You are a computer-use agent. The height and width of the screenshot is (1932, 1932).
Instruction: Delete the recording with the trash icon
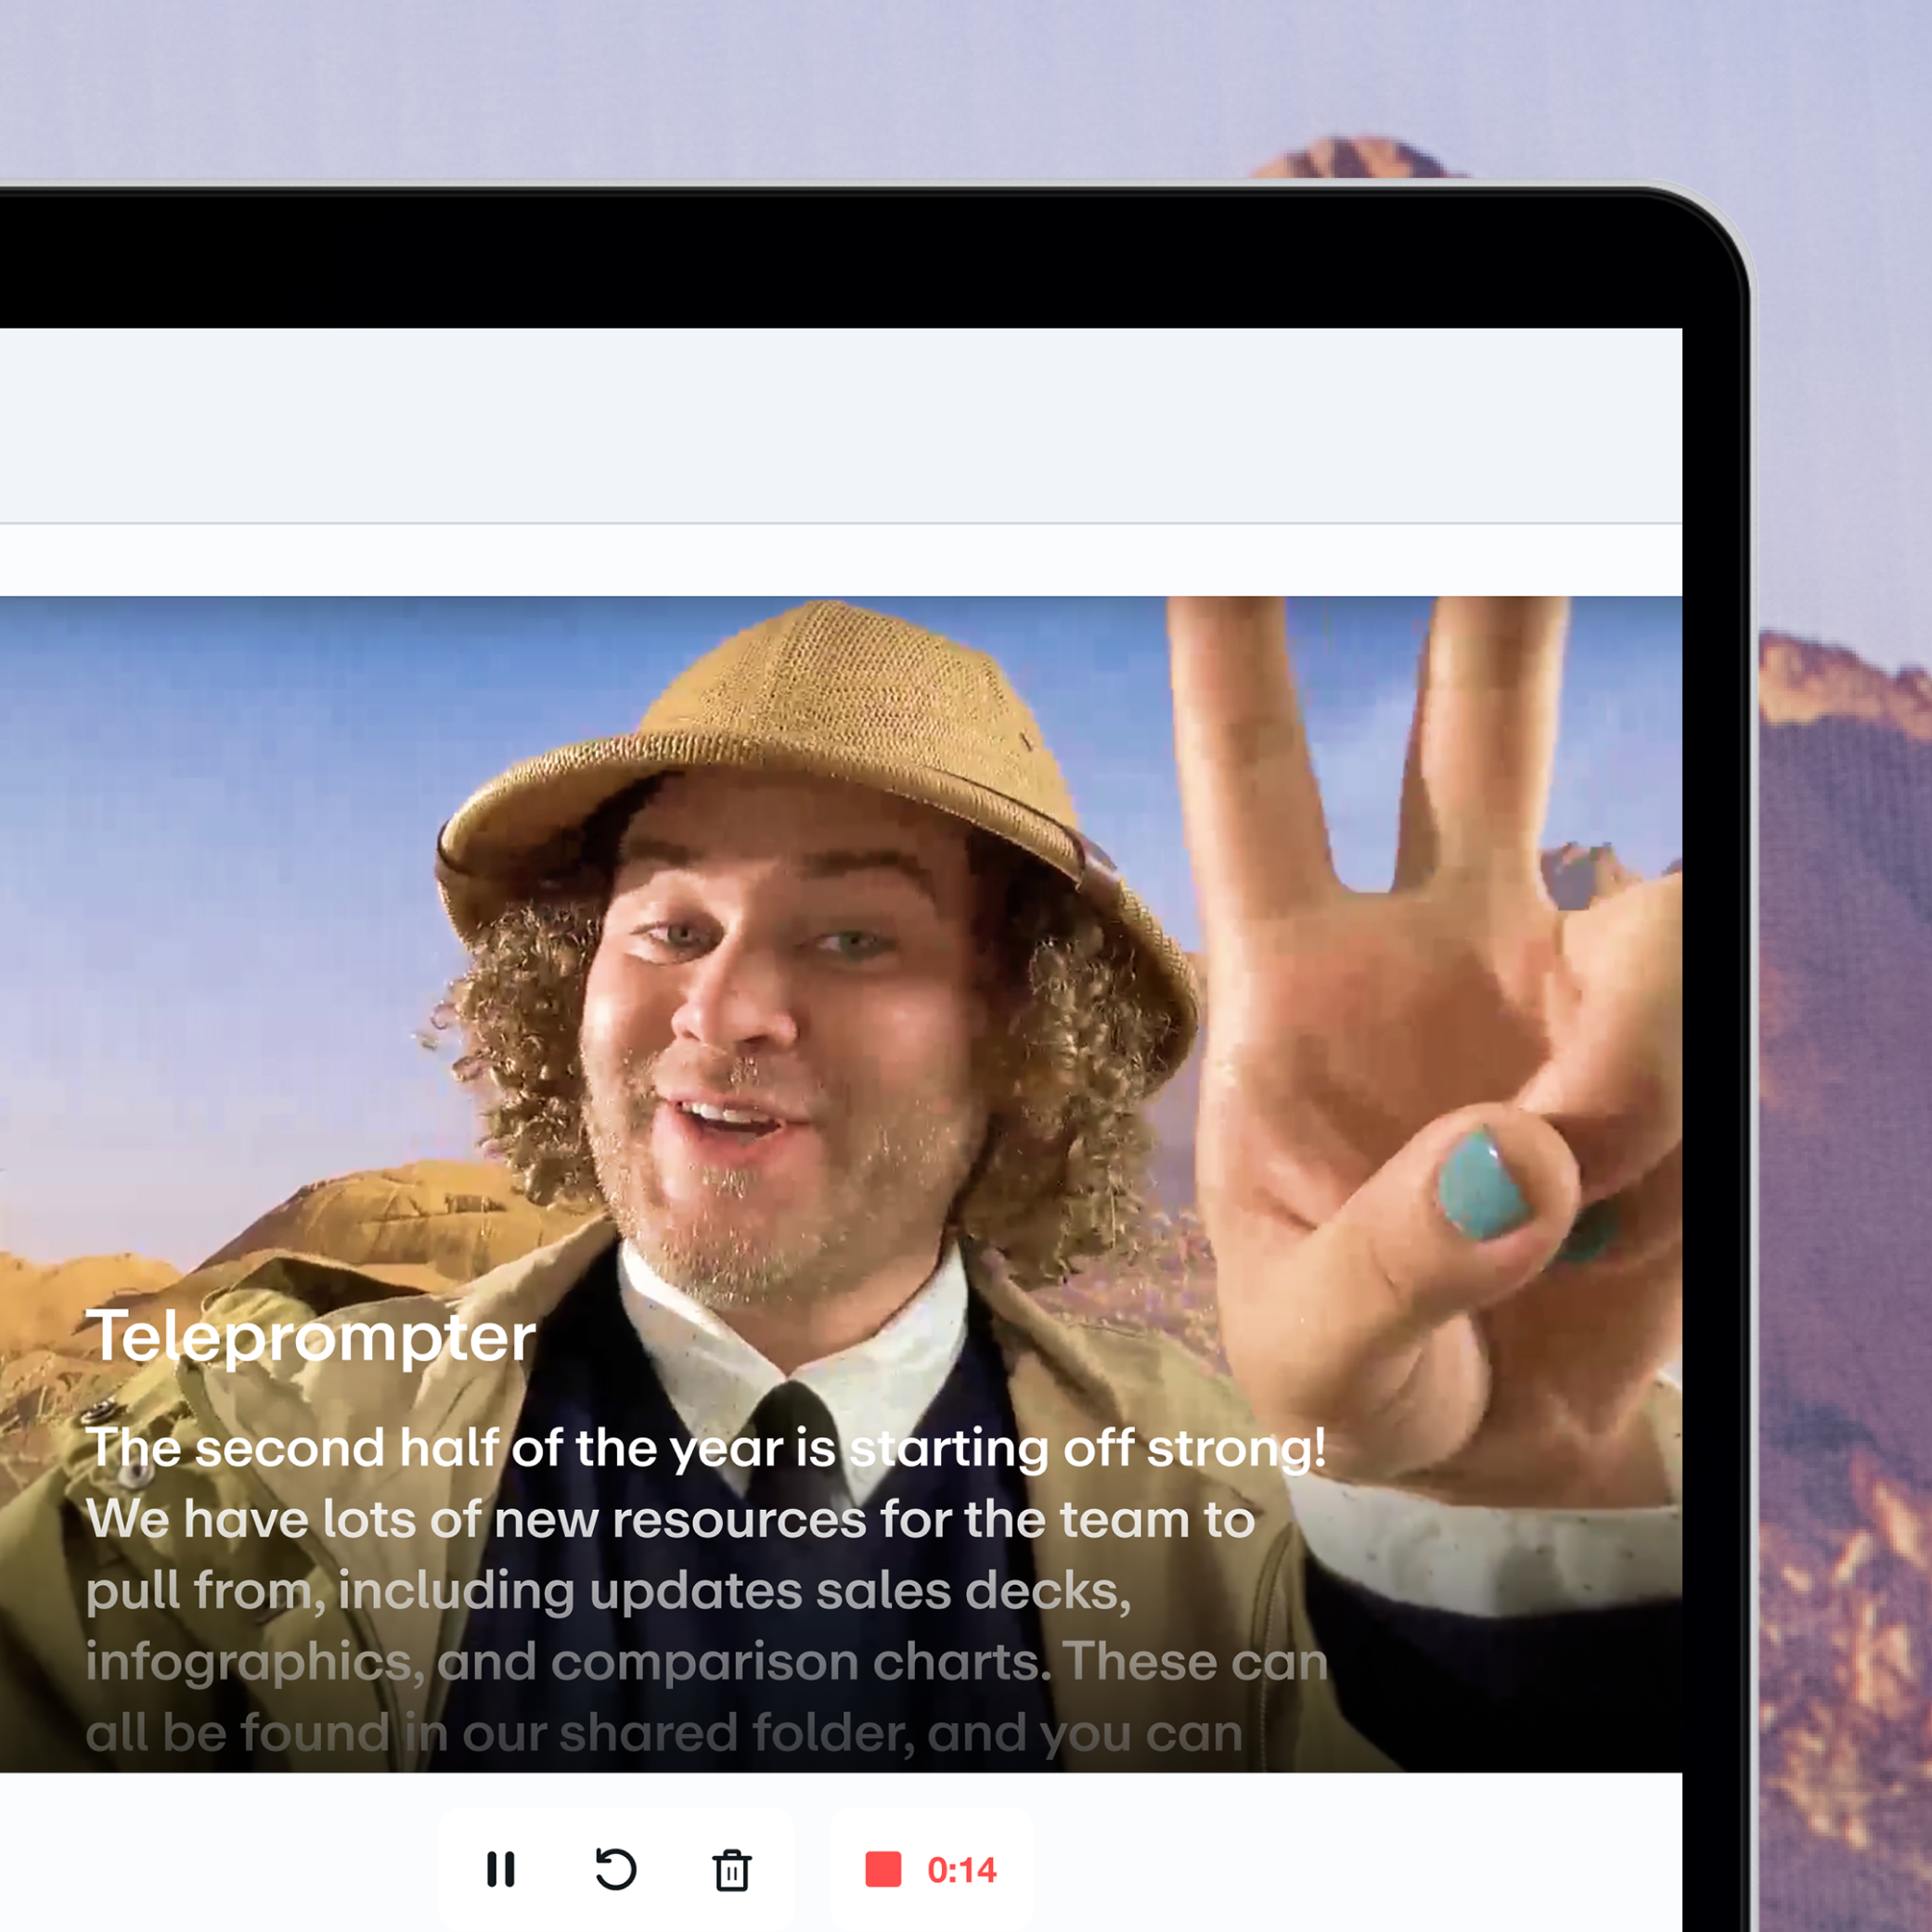(732, 1870)
